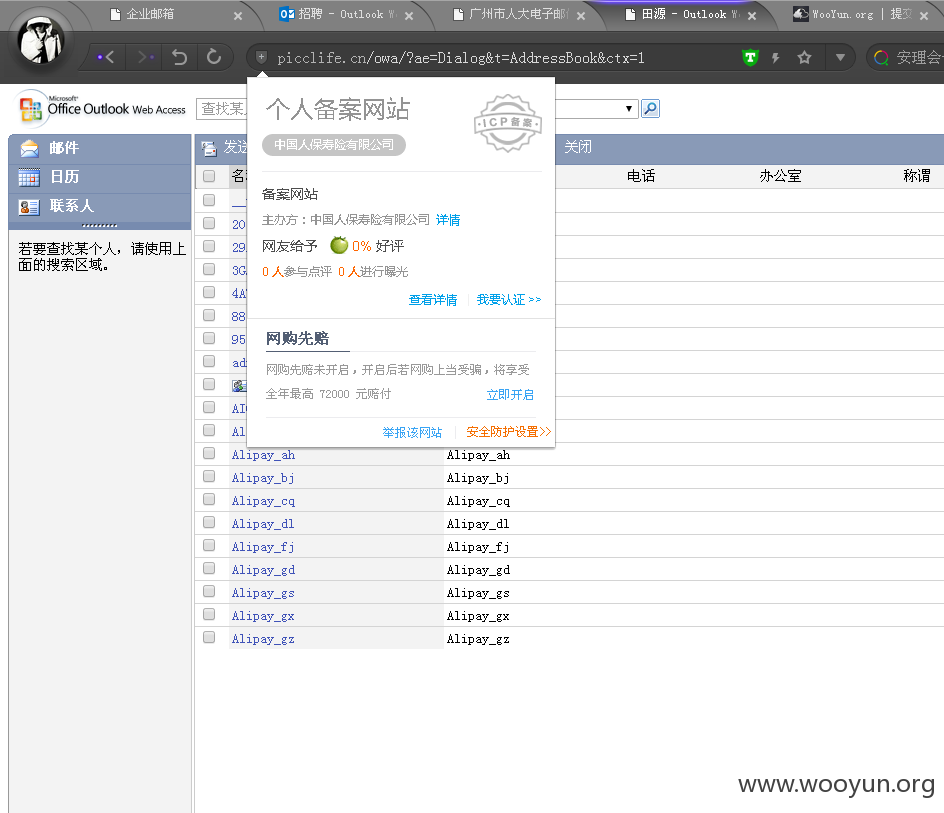Click the 发送 mail icon in toolbar
Viewport: 944px width, 813px height.
(x=209, y=148)
